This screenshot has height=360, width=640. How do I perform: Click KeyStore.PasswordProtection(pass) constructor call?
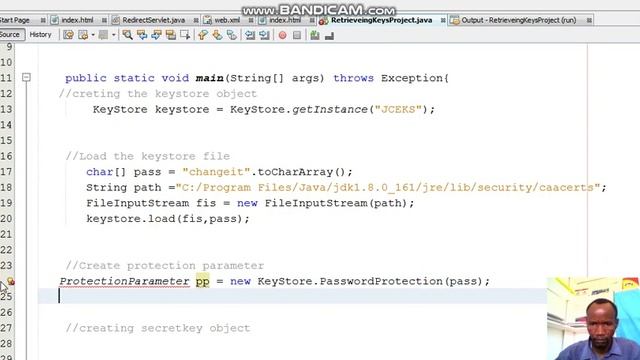coord(370,282)
